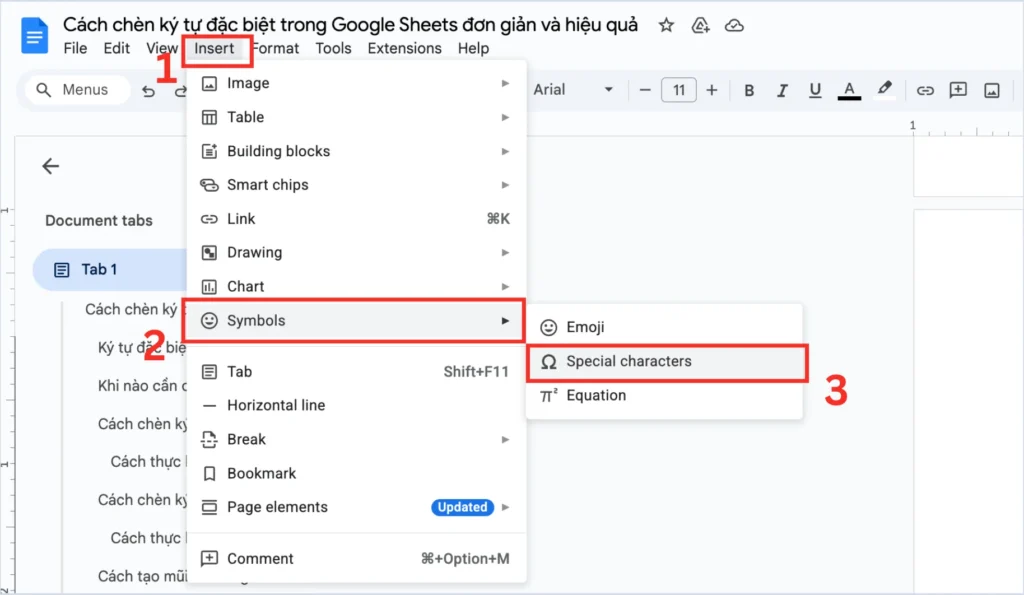Select Tab entry with Shift+F11 shortcut
This screenshot has width=1024, height=595.
[x=356, y=372]
